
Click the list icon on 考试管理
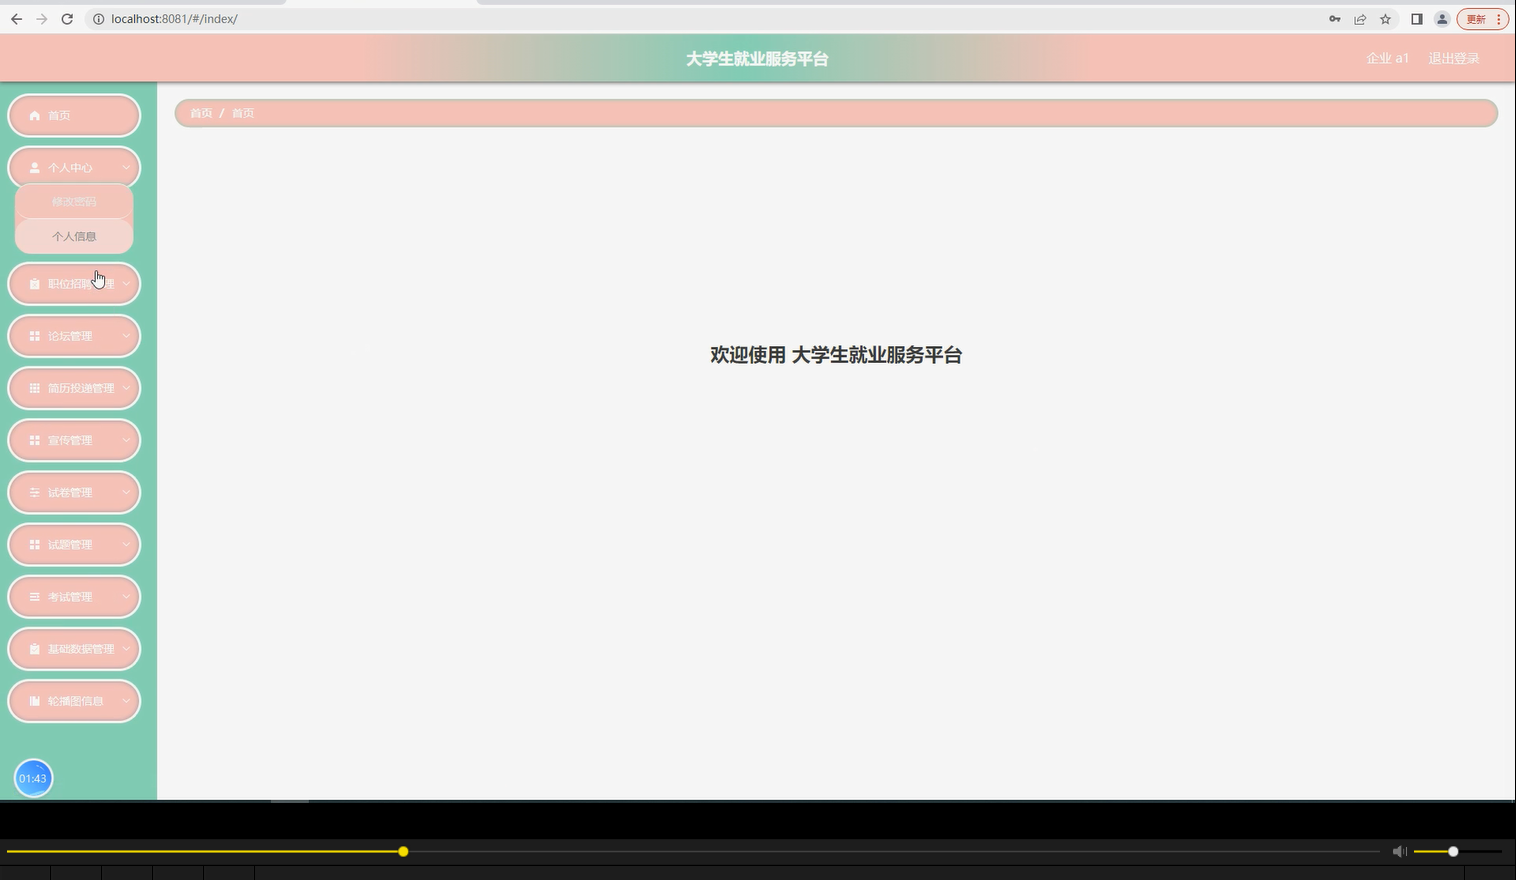pos(34,596)
